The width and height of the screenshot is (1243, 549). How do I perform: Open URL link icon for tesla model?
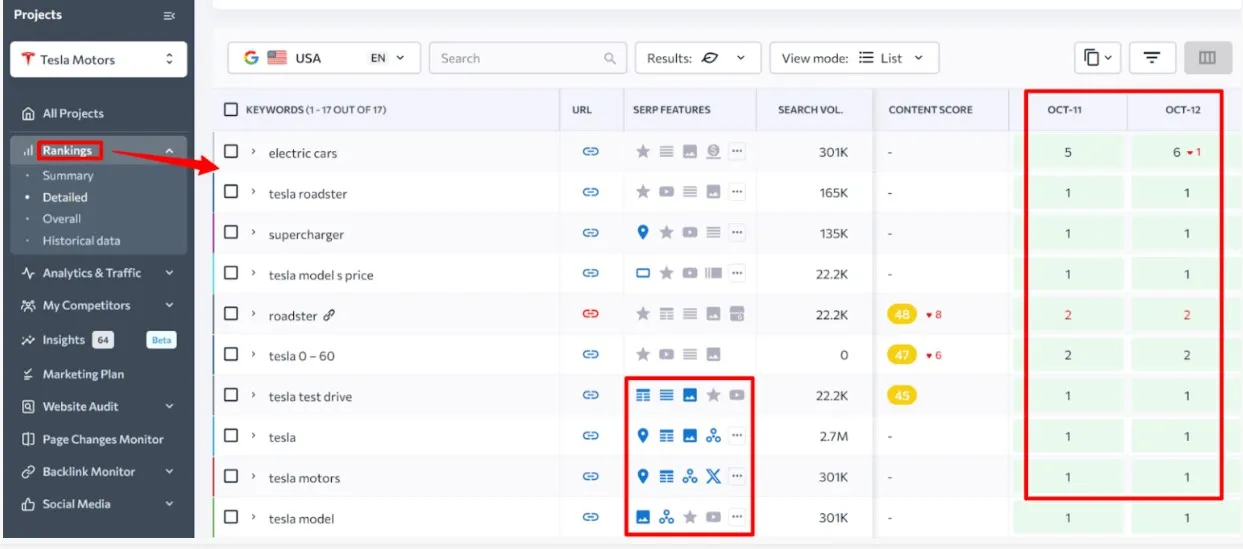coord(590,517)
